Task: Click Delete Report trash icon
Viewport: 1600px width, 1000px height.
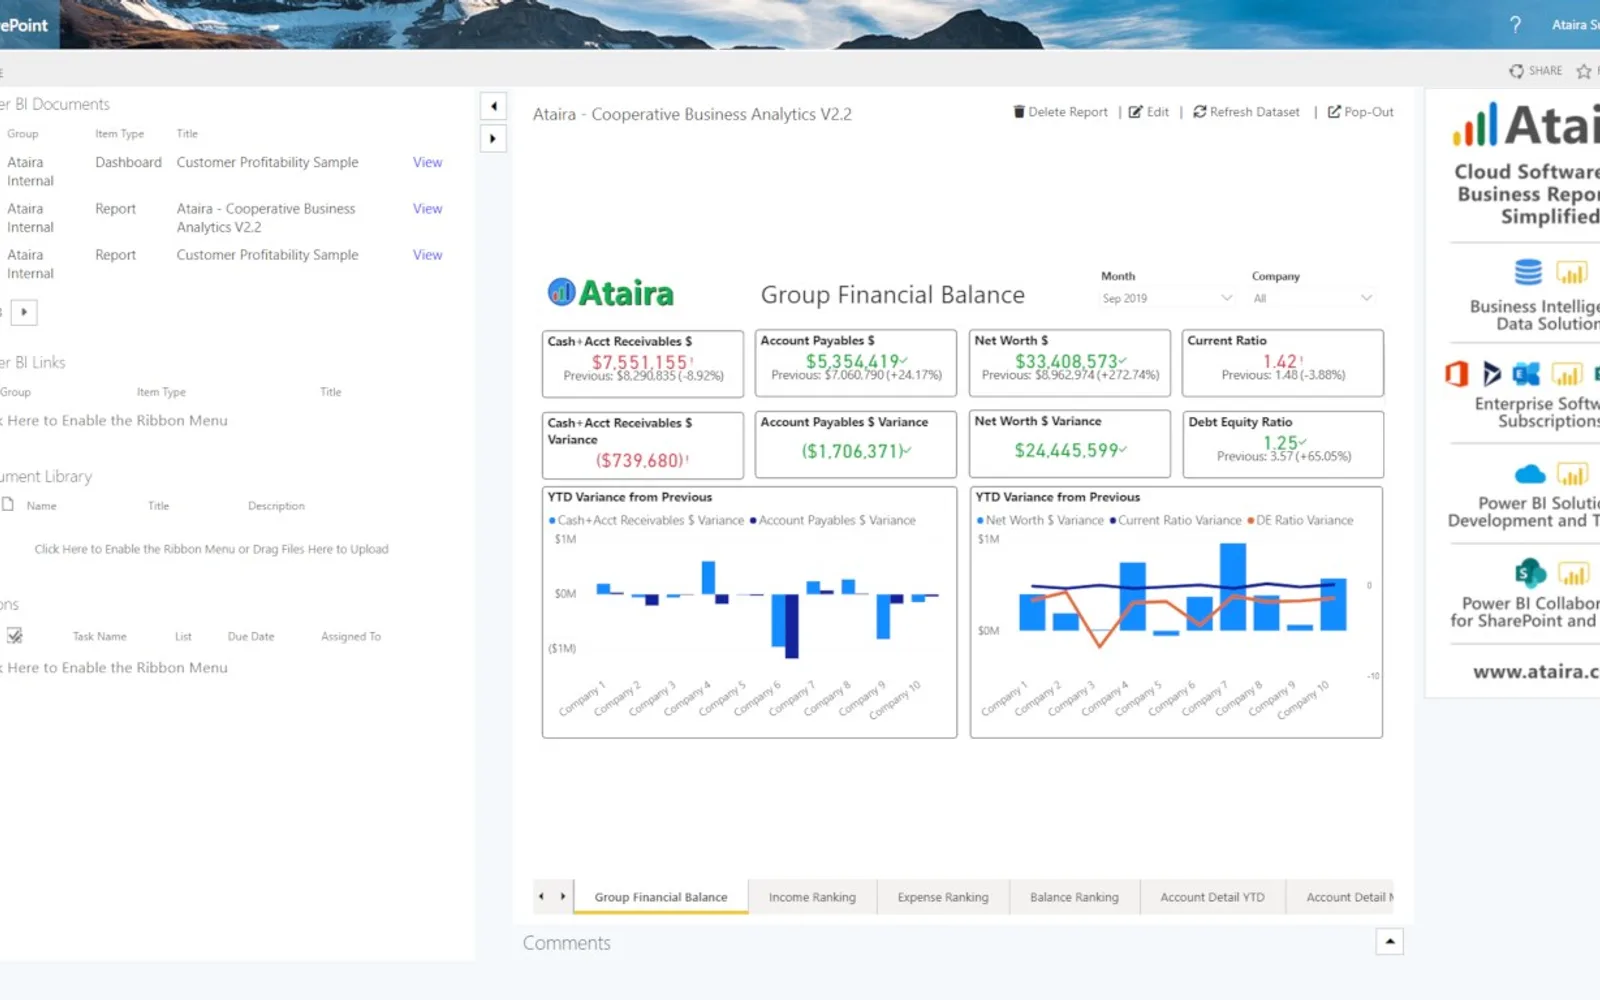Action: coord(1019,112)
